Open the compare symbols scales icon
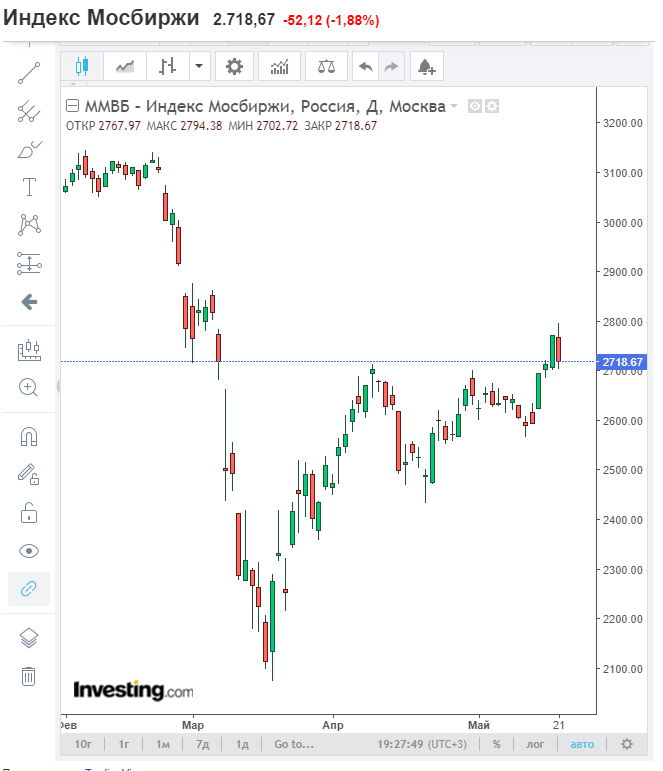 coord(326,66)
